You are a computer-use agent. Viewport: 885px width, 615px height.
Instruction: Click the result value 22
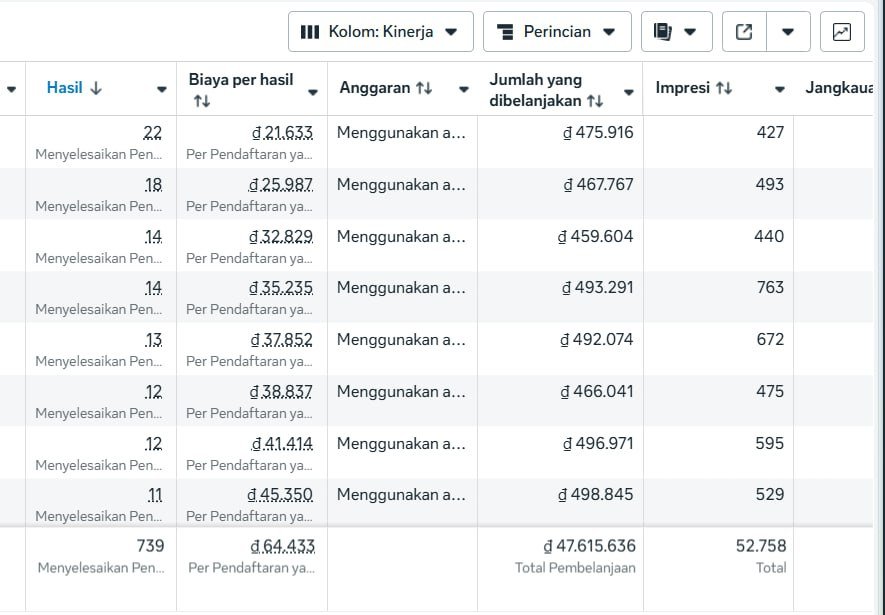[x=153, y=132]
